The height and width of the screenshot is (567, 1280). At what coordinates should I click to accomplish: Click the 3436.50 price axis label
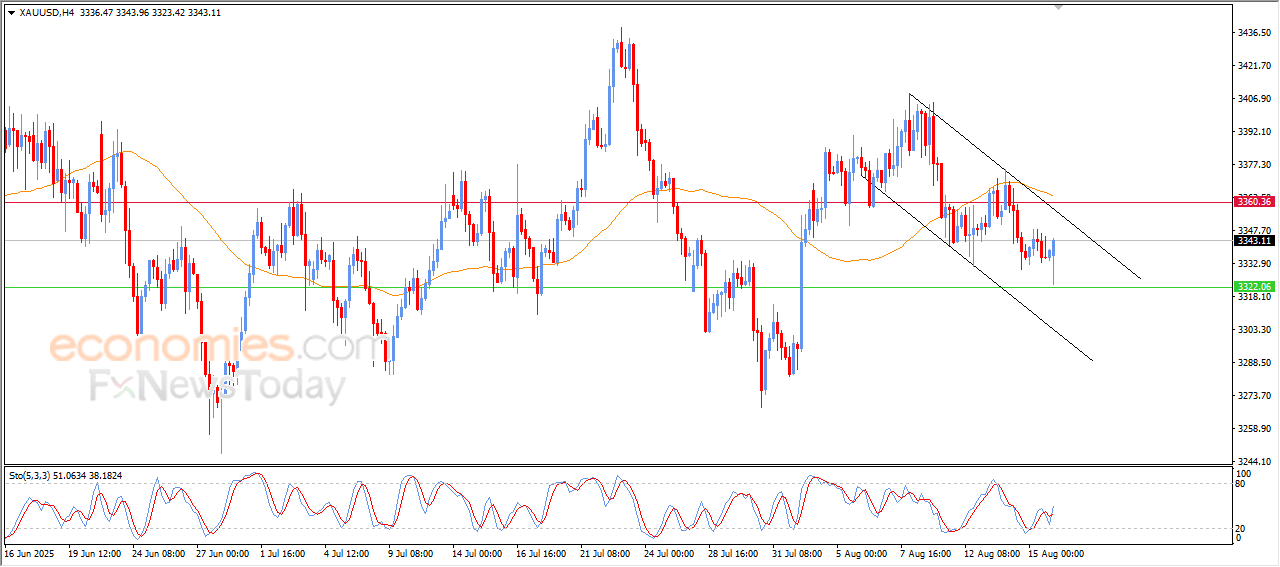pyautogui.click(x=1254, y=33)
